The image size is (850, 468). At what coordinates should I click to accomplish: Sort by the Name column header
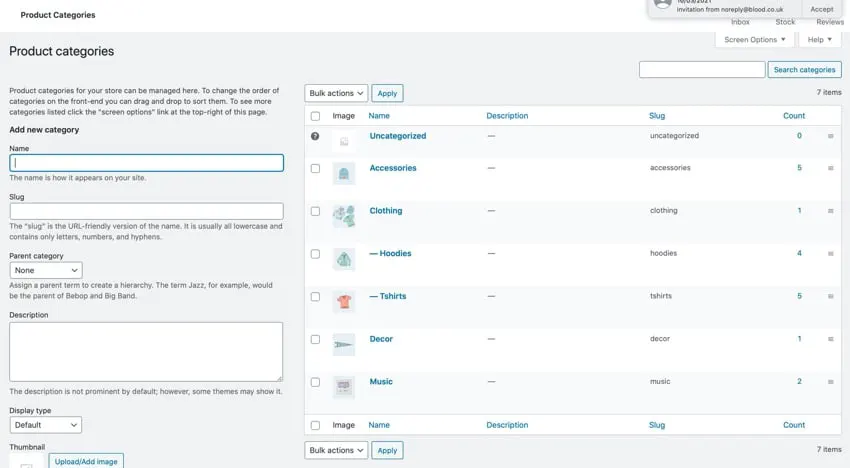point(379,116)
